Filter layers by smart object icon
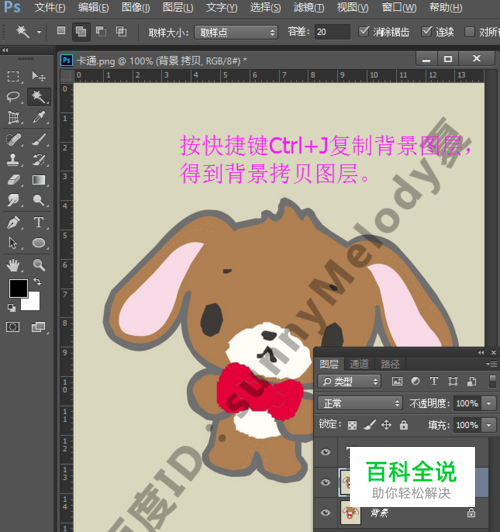The image size is (500, 532). (472, 381)
